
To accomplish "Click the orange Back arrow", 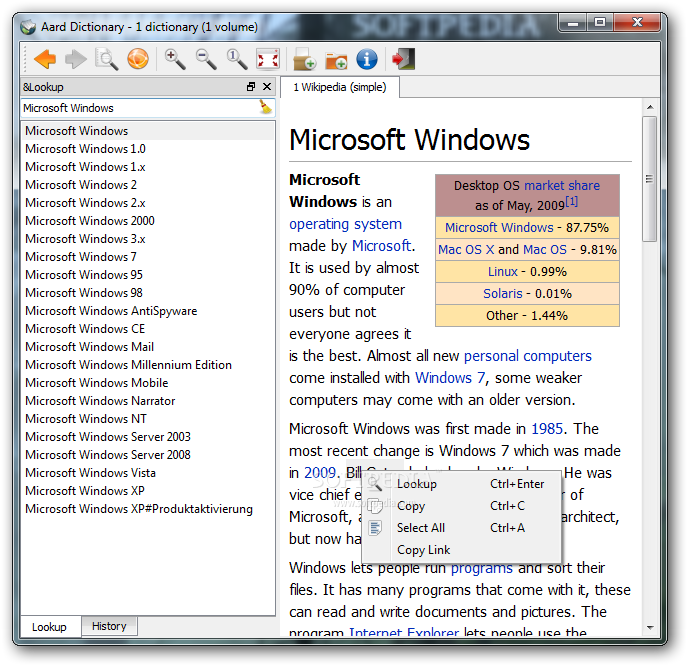I will tap(45, 59).
